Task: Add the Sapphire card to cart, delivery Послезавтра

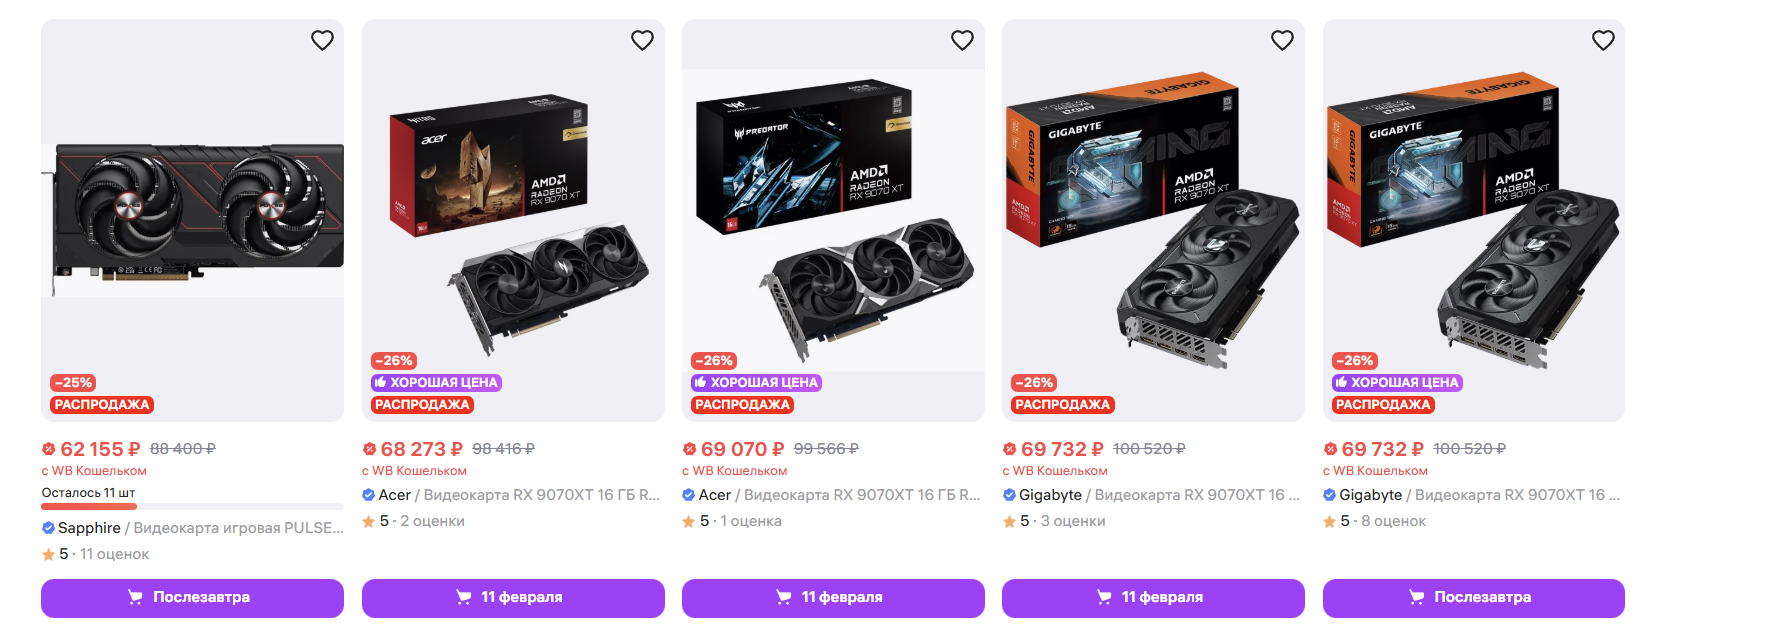Action: [x=192, y=597]
